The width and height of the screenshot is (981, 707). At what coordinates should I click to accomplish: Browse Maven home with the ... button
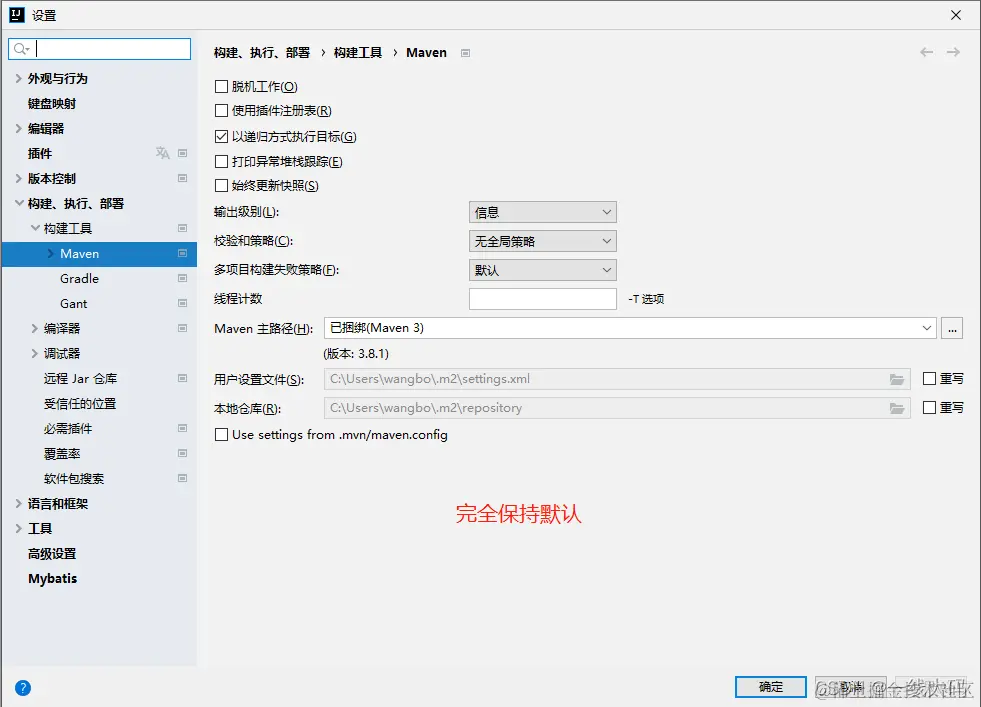pos(952,328)
